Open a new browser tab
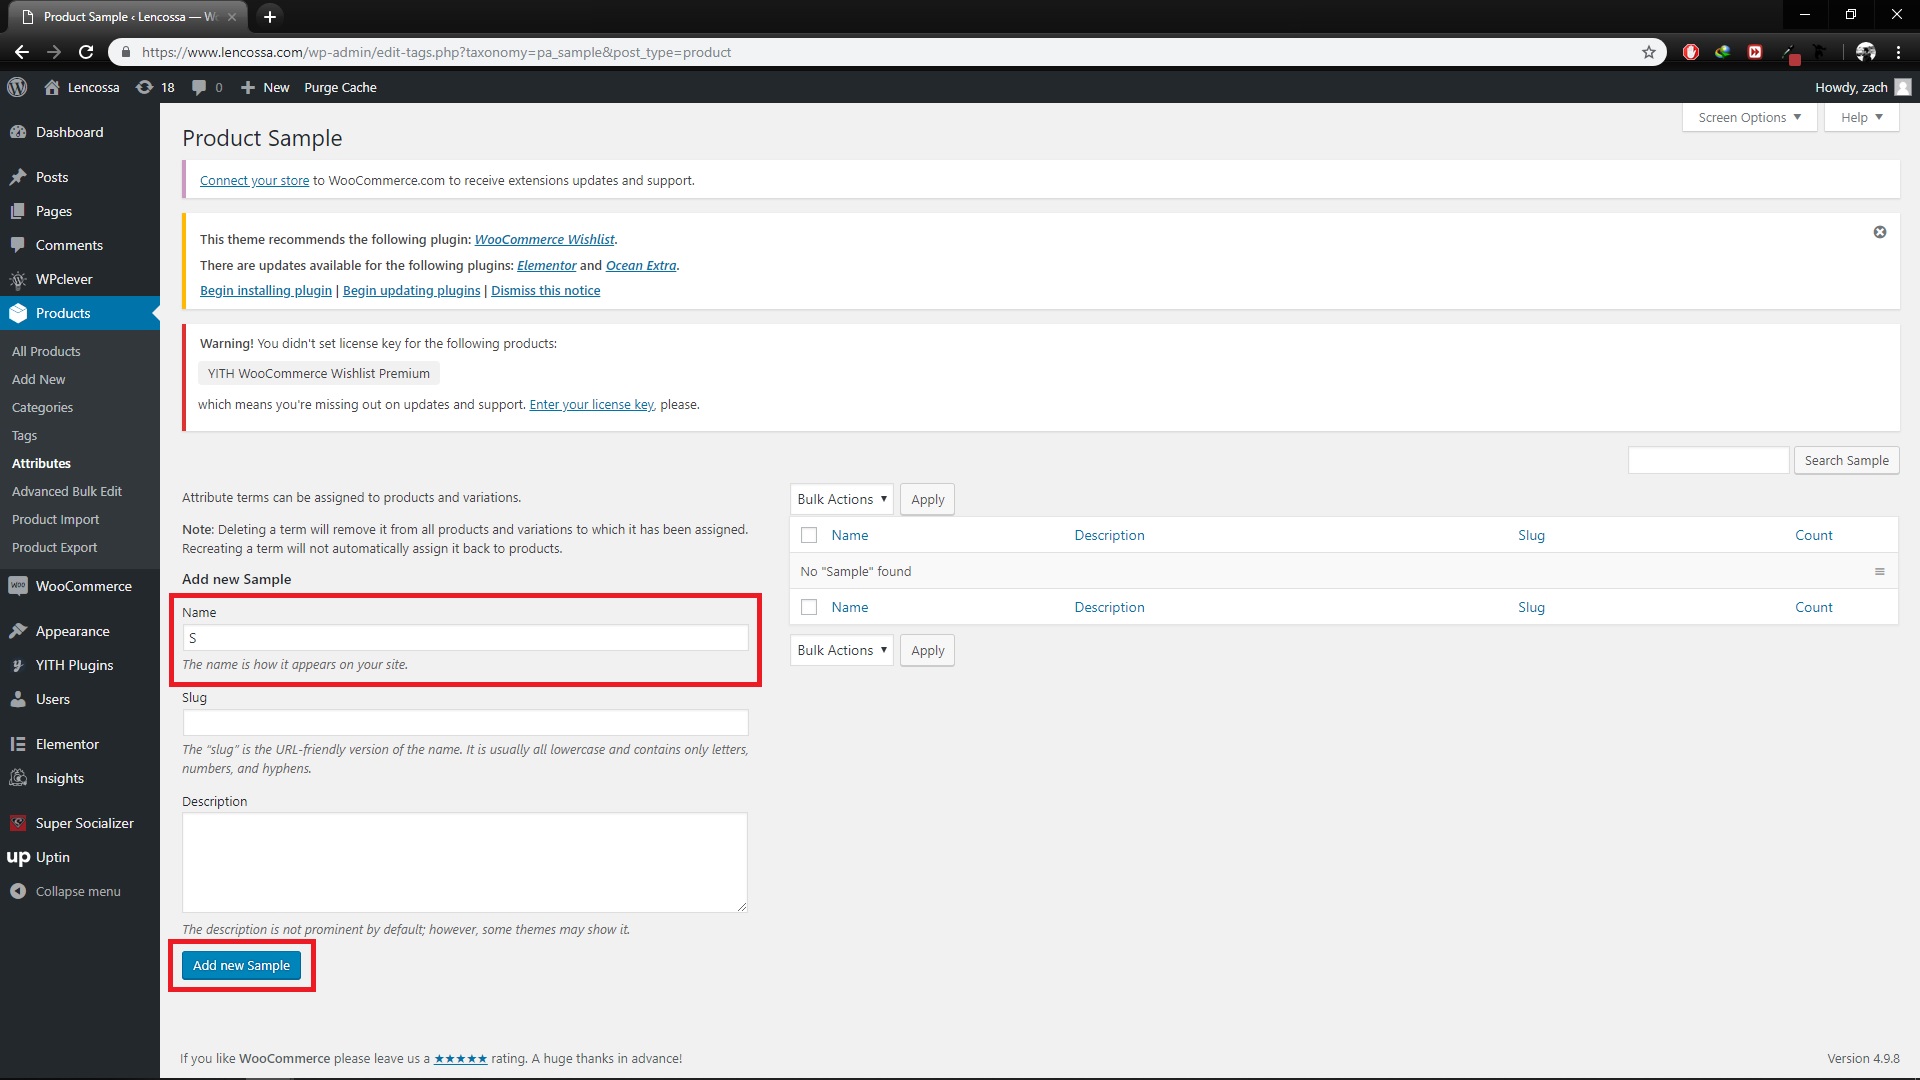The height and width of the screenshot is (1080, 1920). point(270,16)
